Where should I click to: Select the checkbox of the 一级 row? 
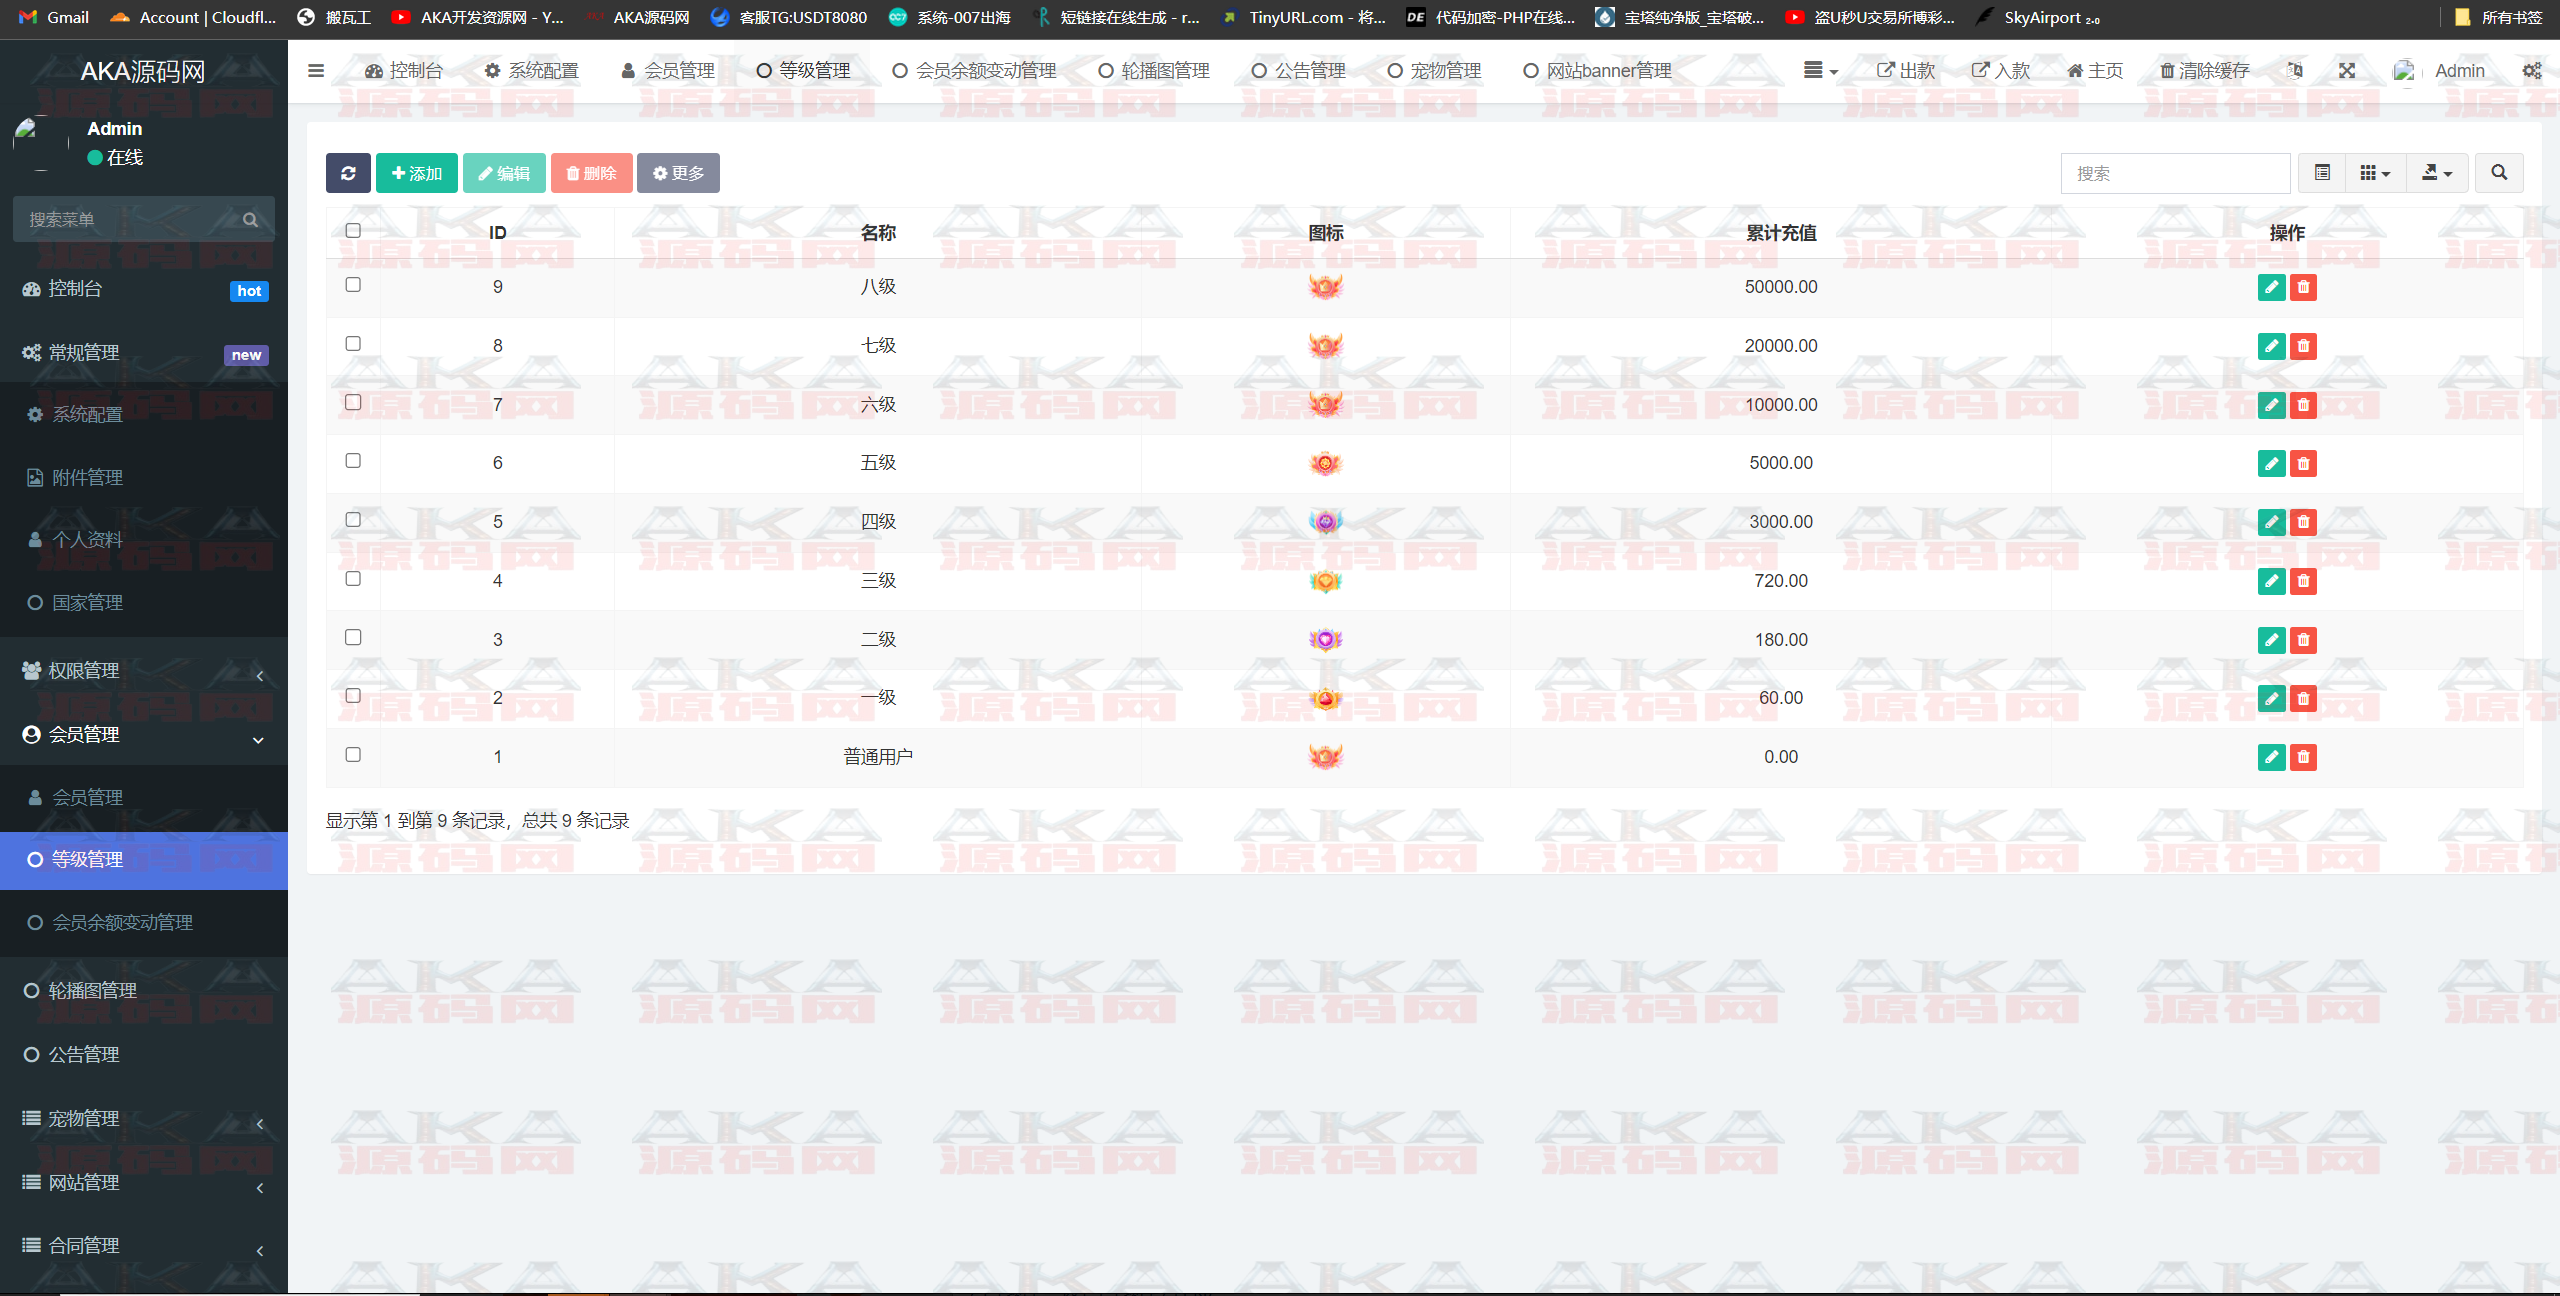click(x=353, y=696)
